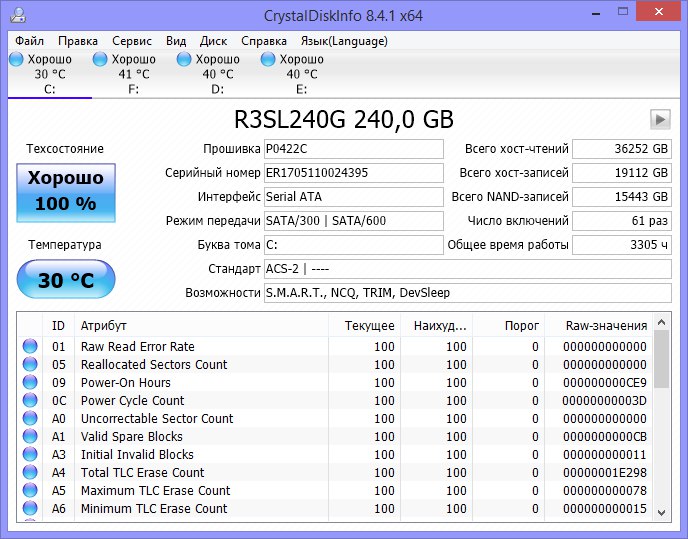The height and width of the screenshot is (539, 688).
Task: Click the ID column header
Action: point(58,326)
